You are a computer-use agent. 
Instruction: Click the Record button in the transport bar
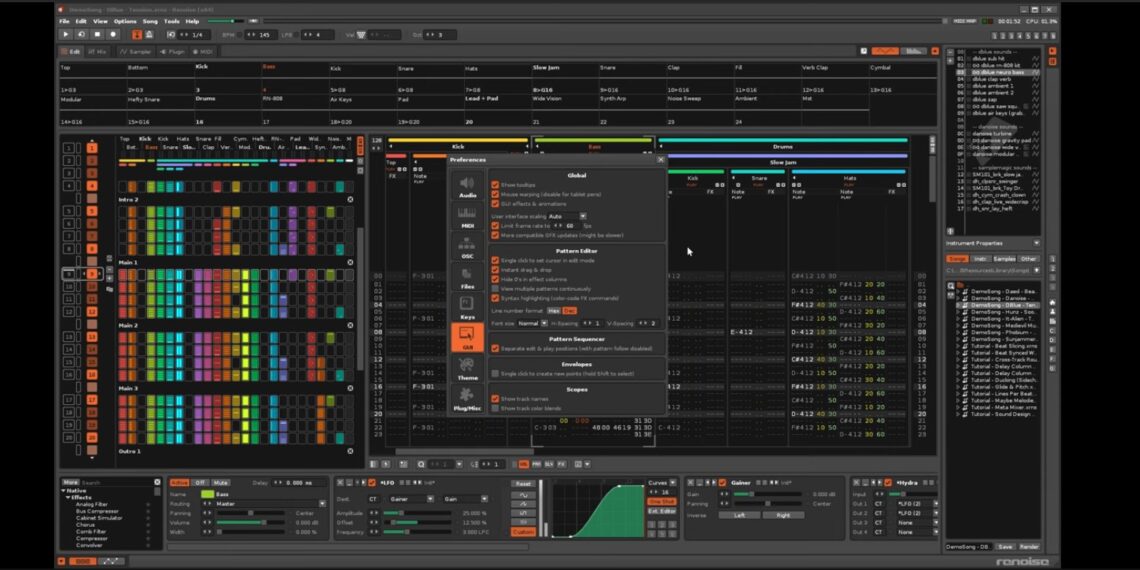point(113,34)
